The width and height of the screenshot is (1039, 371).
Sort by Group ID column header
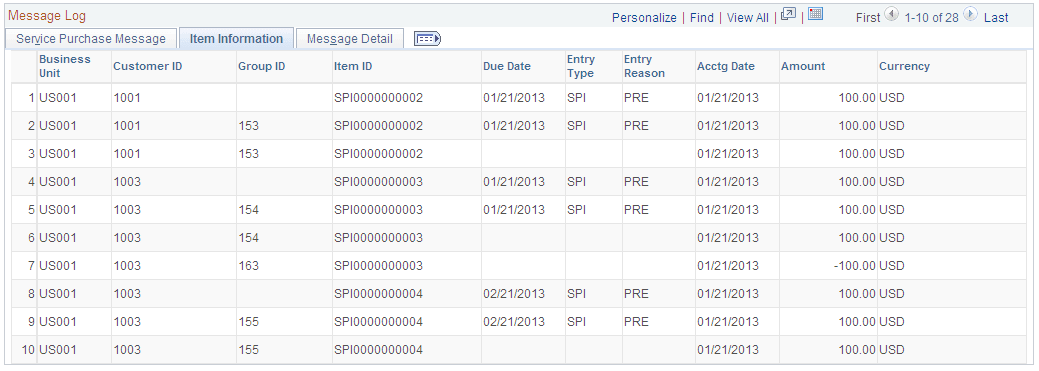pyautogui.click(x=262, y=66)
